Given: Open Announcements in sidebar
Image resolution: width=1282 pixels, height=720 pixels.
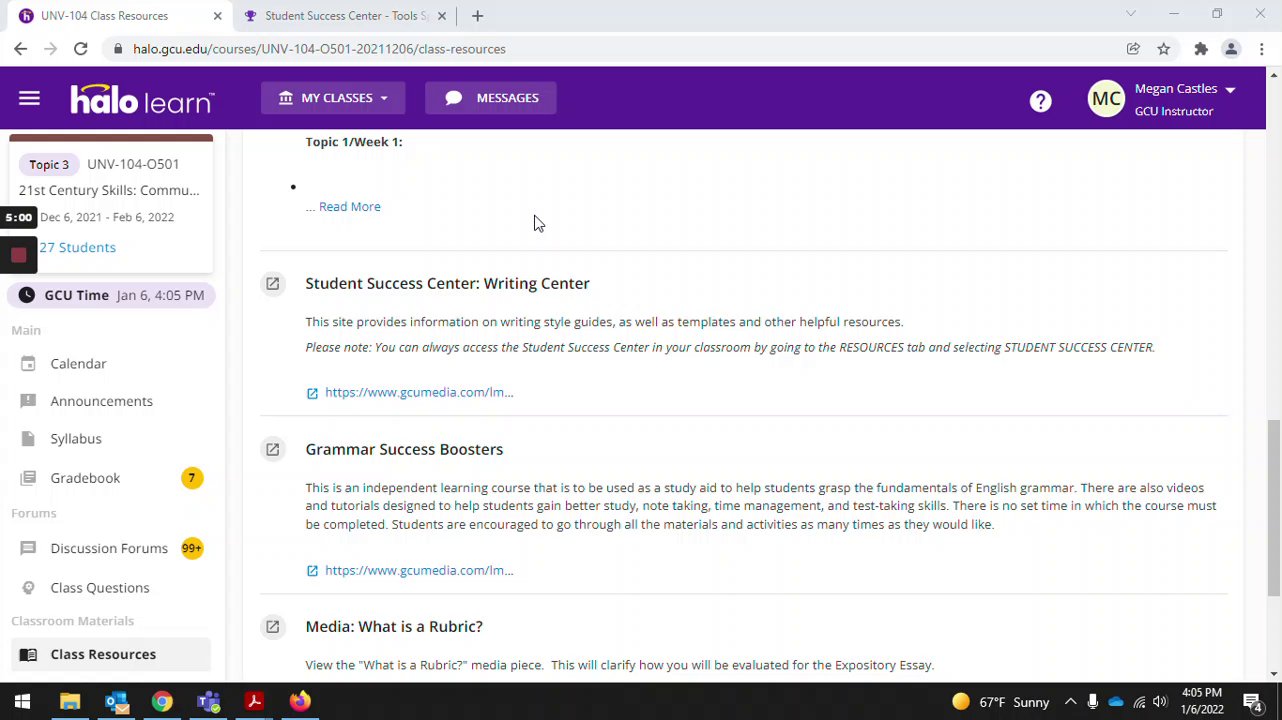Looking at the screenshot, I should [101, 402].
